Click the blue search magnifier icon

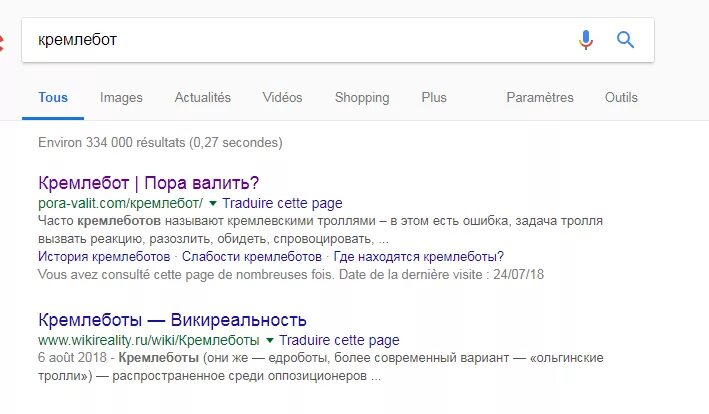pyautogui.click(x=626, y=40)
